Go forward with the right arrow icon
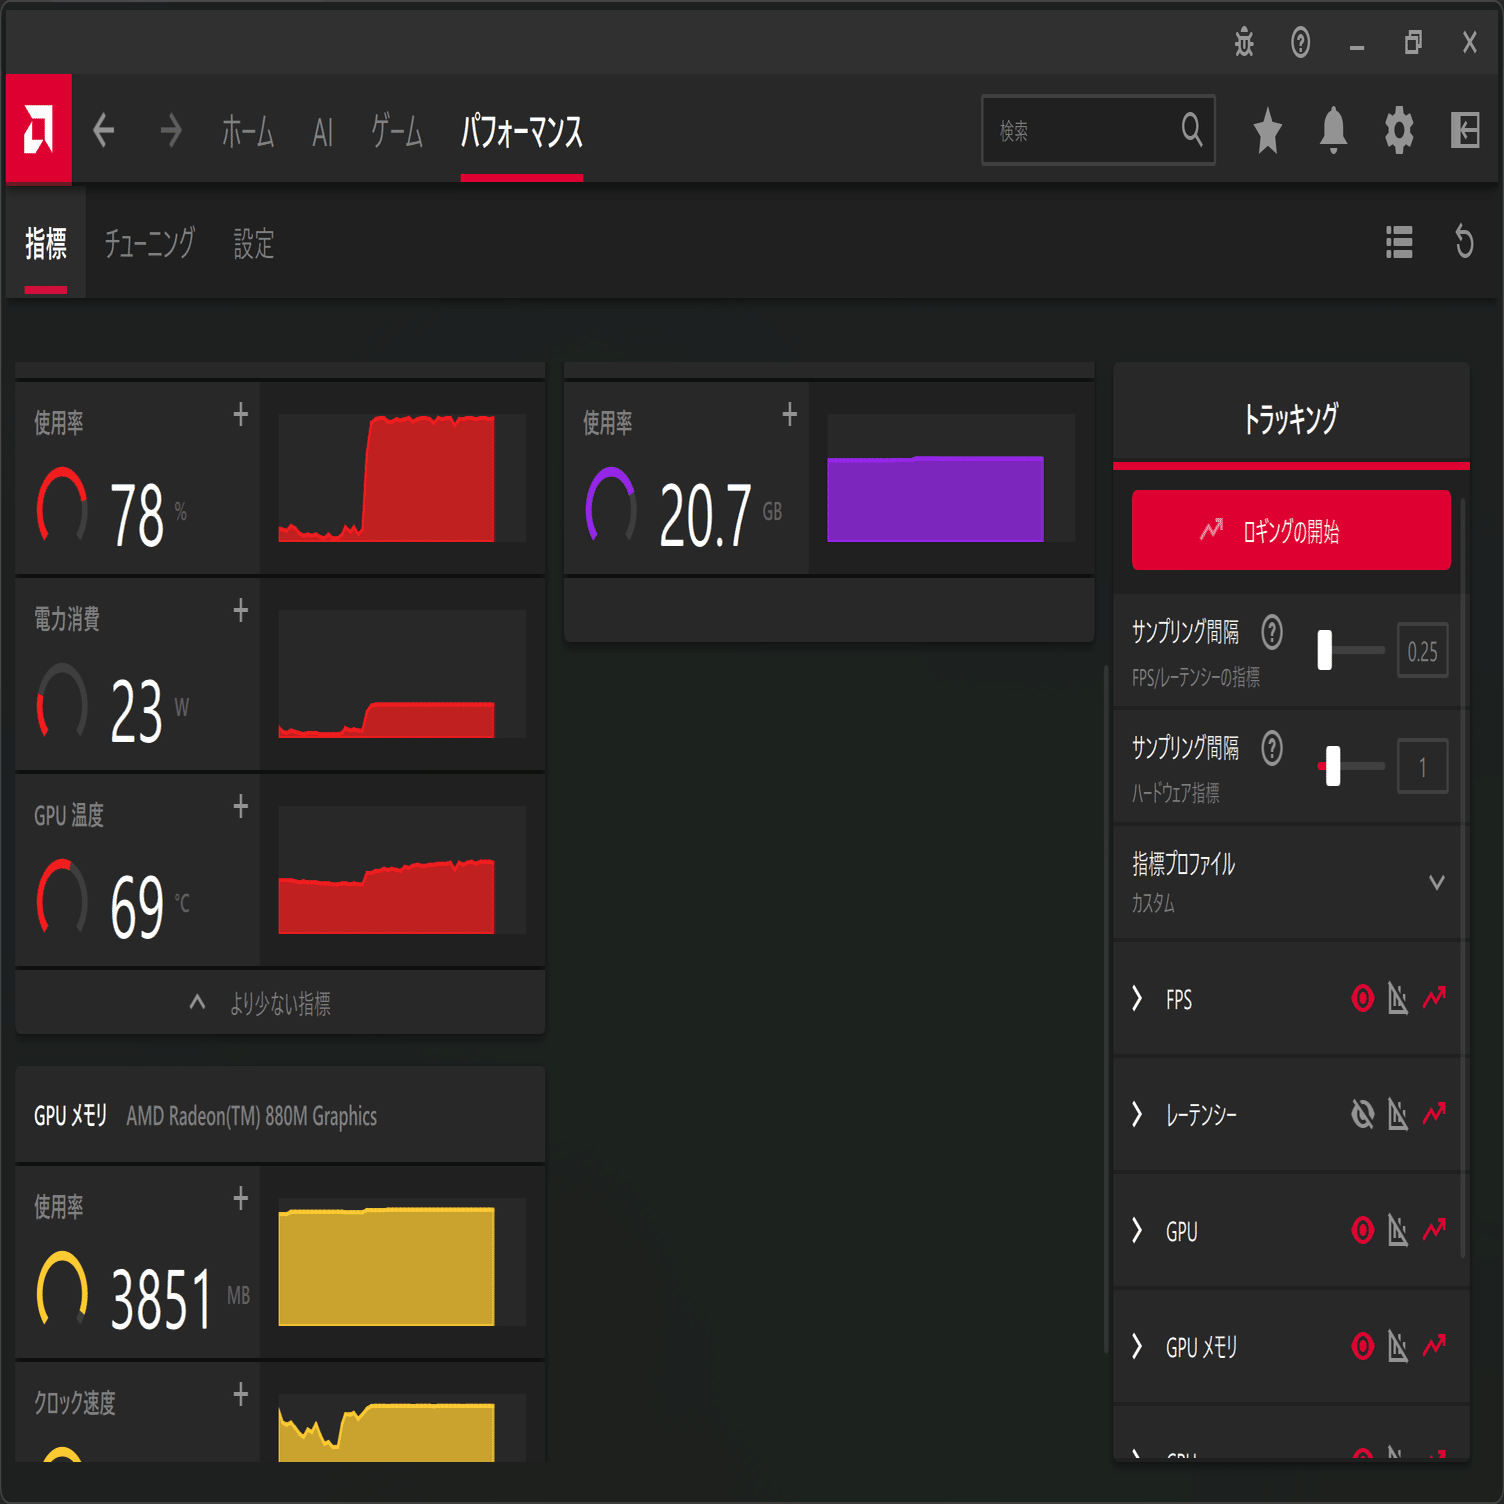The height and width of the screenshot is (1504, 1504). 171,130
